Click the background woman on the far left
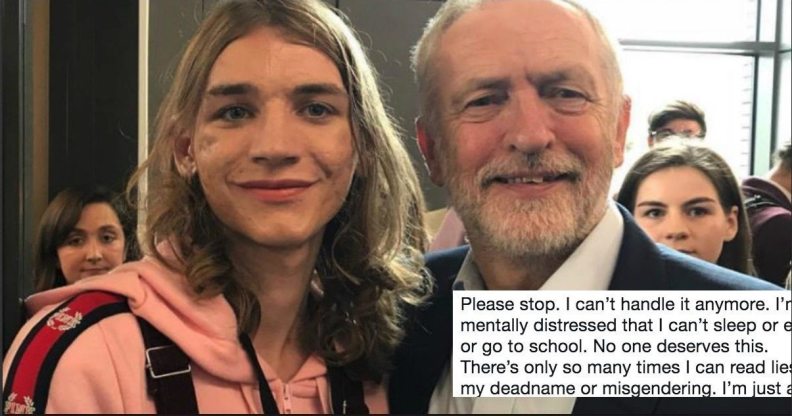This screenshot has height=416, width=792. [x=81, y=237]
